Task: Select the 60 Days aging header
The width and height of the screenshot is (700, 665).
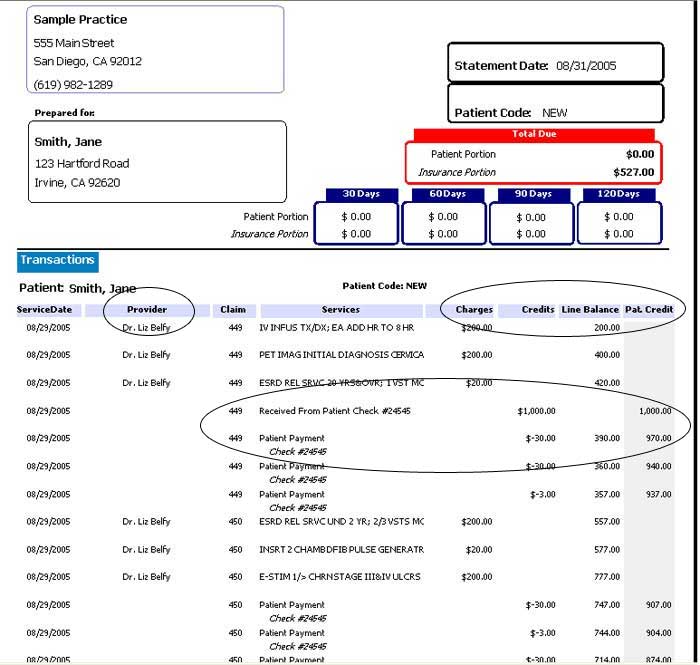Action: pyautogui.click(x=443, y=194)
